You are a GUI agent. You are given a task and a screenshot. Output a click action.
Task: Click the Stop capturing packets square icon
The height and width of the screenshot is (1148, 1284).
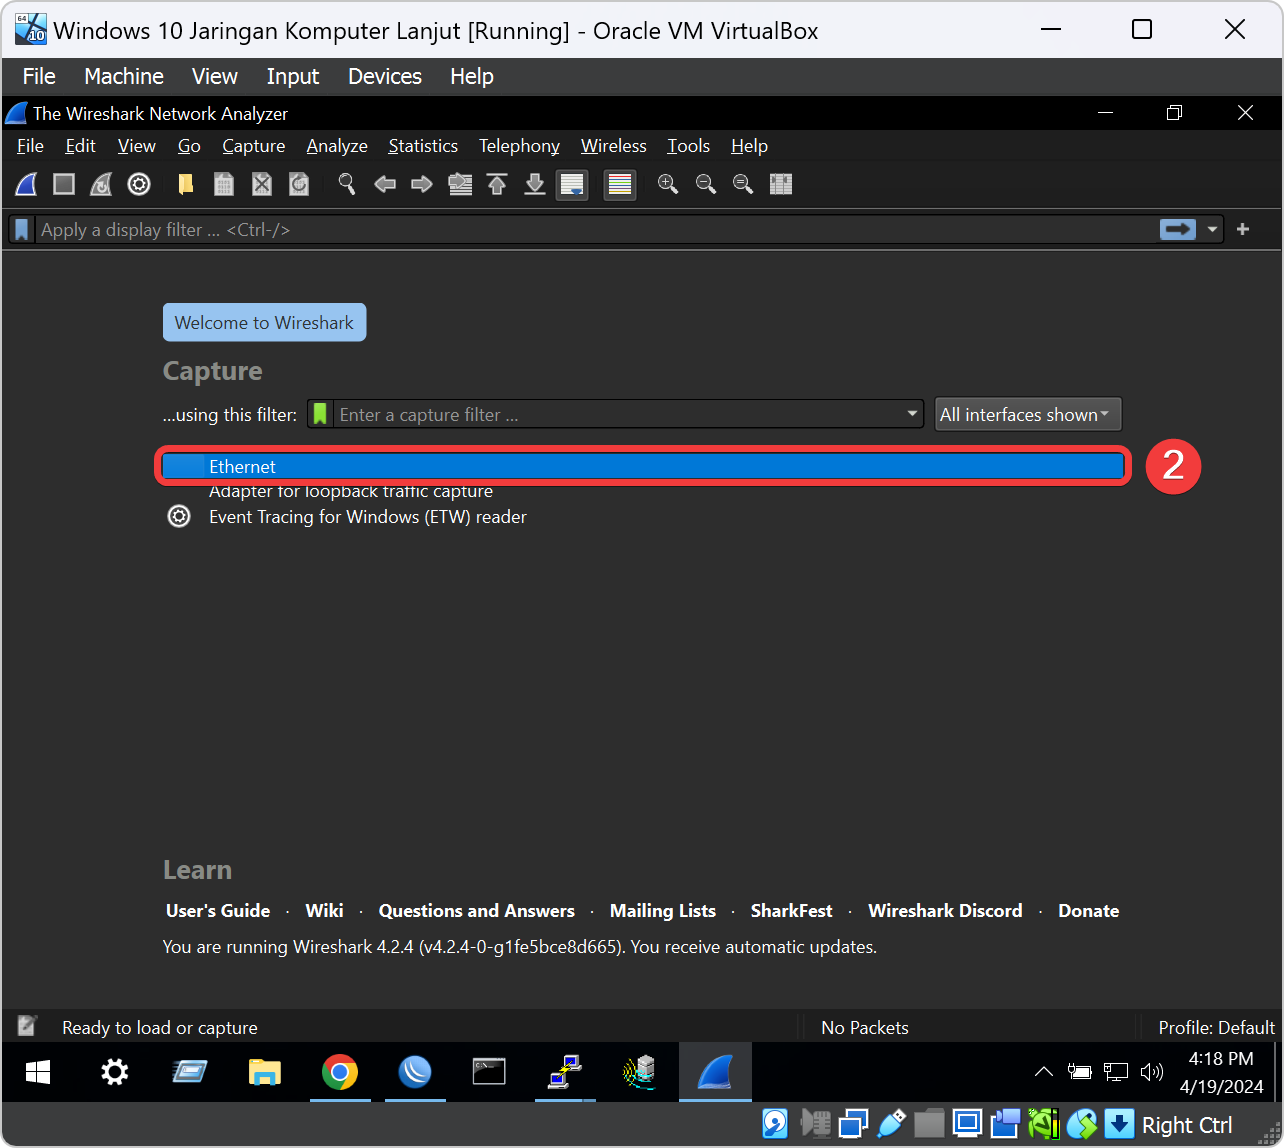tap(64, 184)
